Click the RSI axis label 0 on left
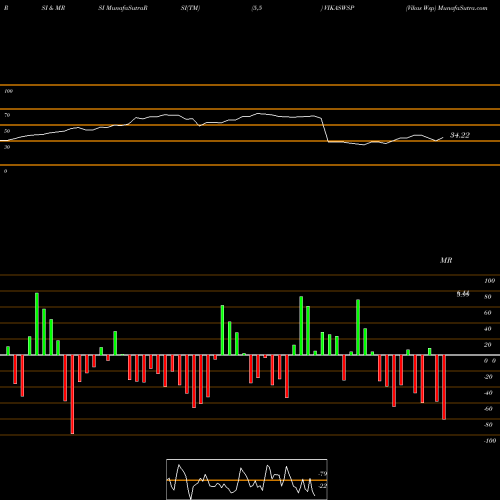500x500 pixels. (x=5, y=171)
